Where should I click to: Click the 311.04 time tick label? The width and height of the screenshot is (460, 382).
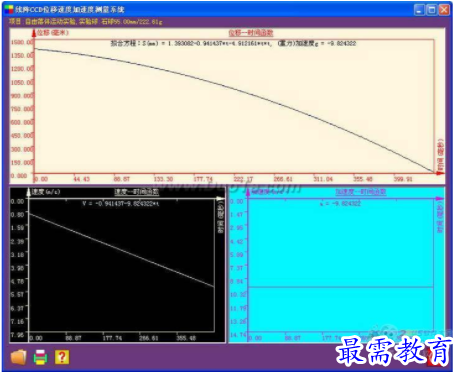323,179
